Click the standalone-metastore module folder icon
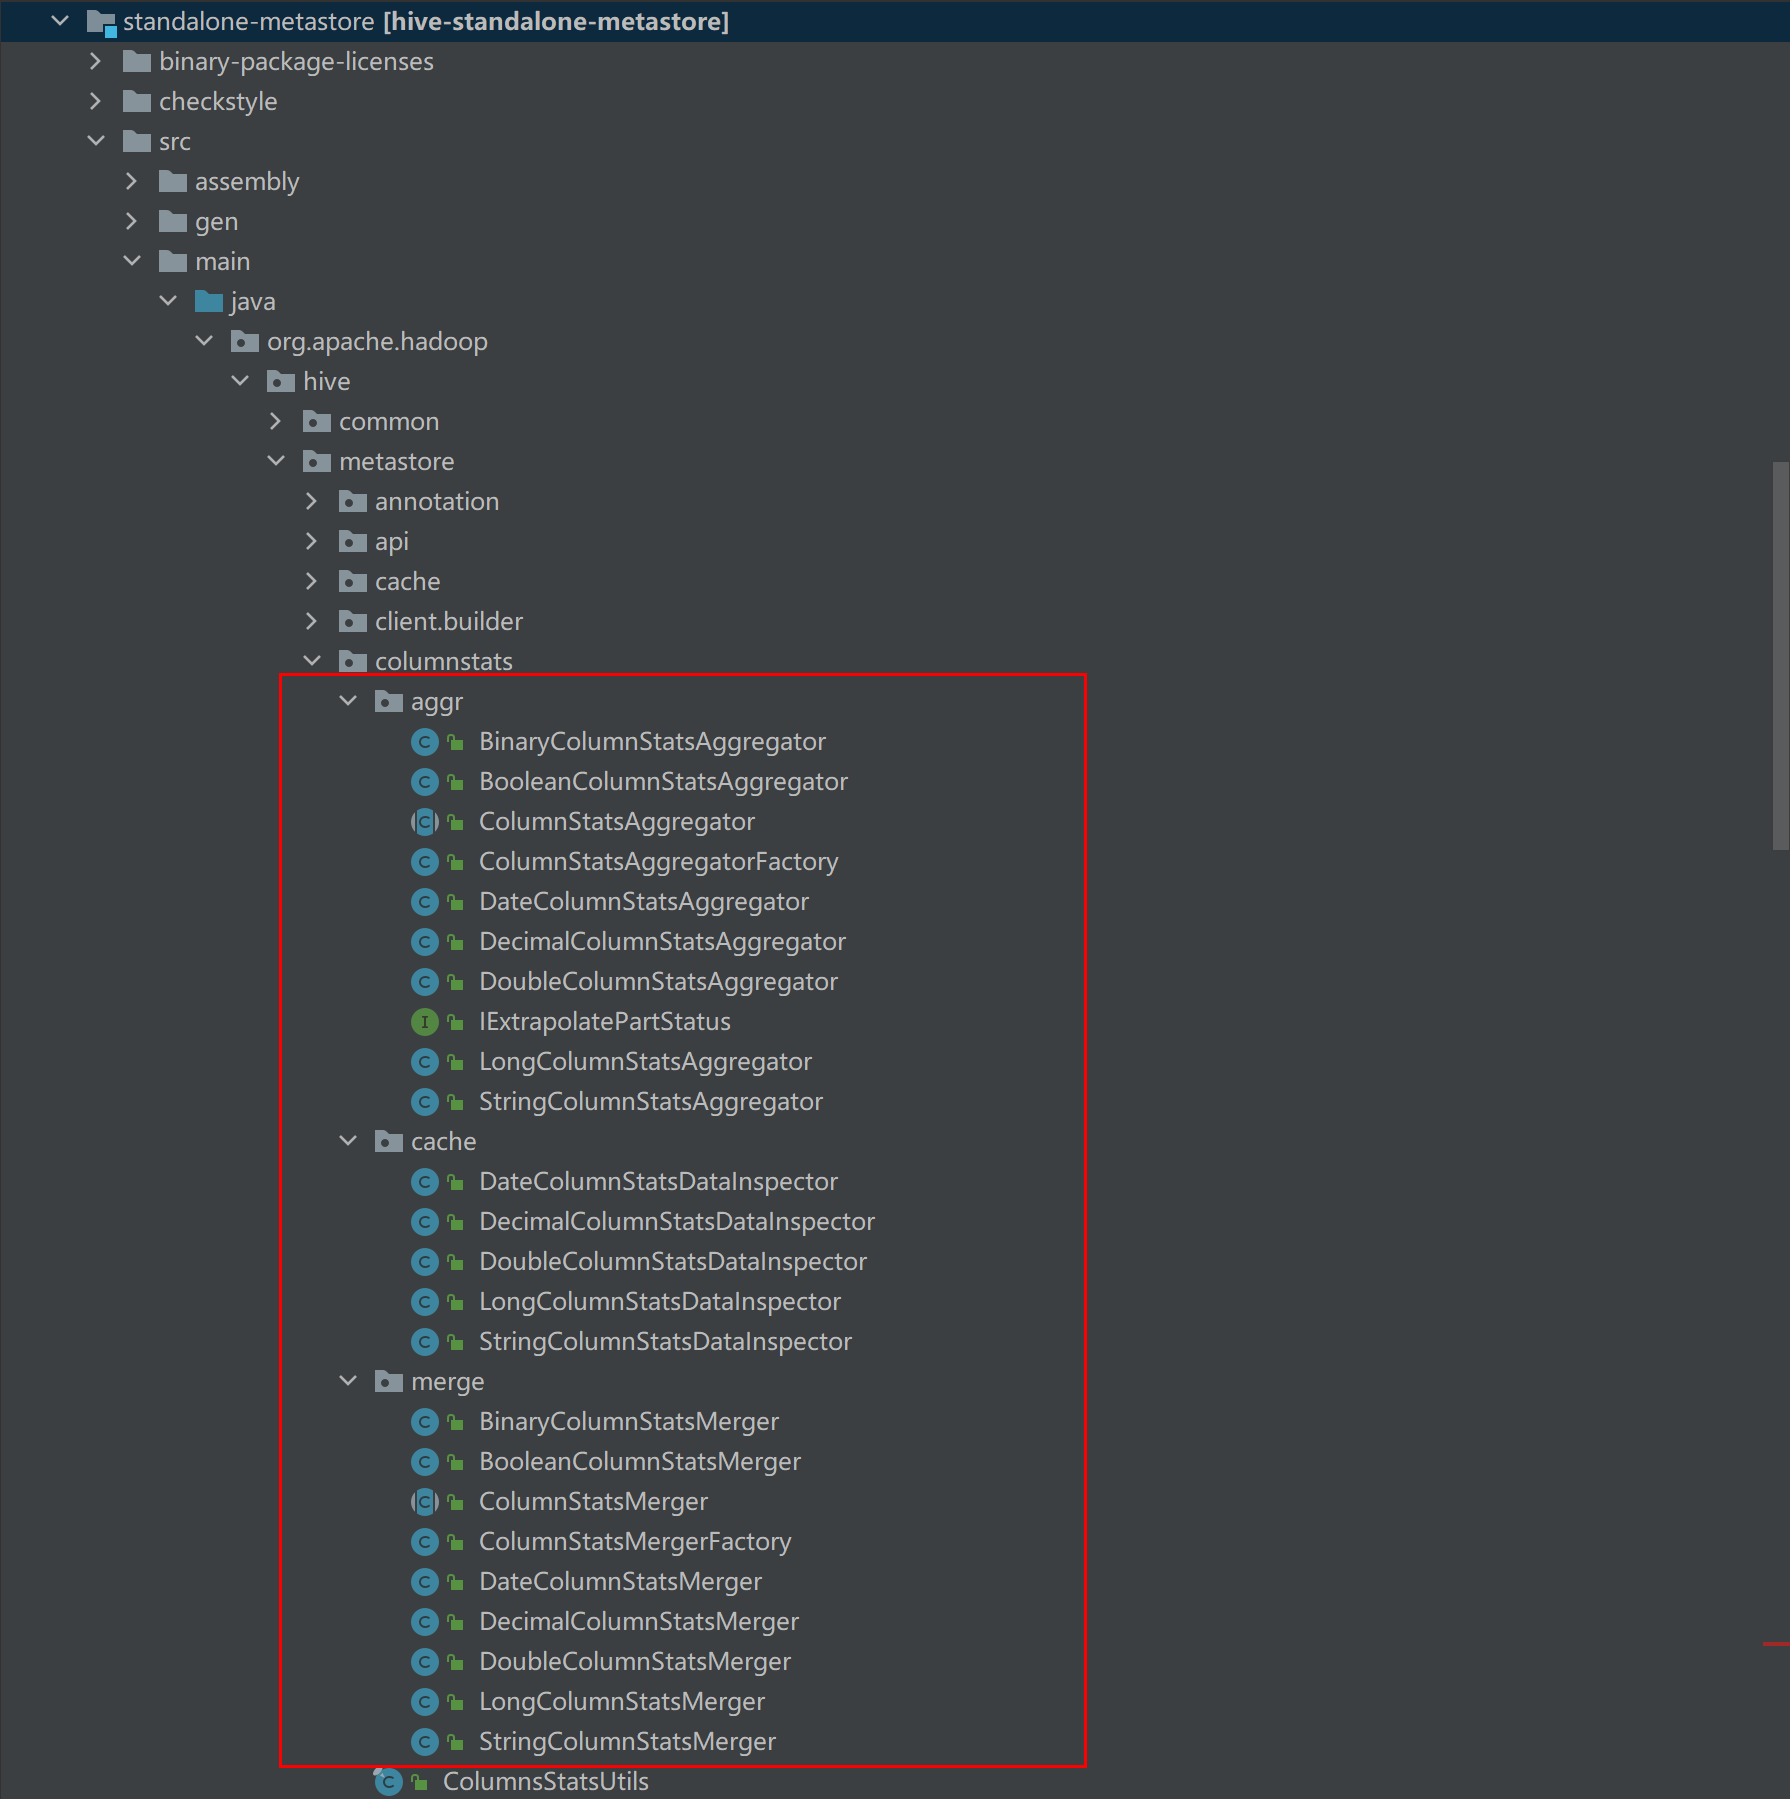The height and width of the screenshot is (1799, 1790). [x=101, y=22]
